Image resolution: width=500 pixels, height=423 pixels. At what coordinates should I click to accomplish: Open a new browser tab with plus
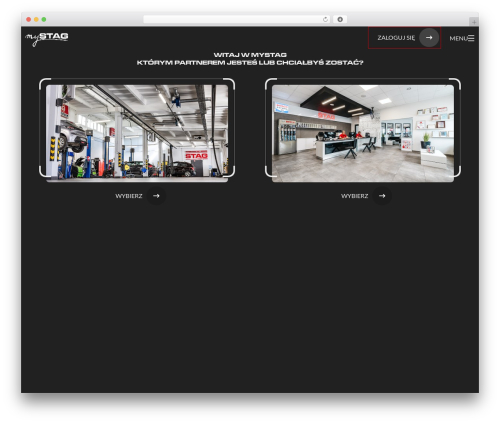[474, 22]
